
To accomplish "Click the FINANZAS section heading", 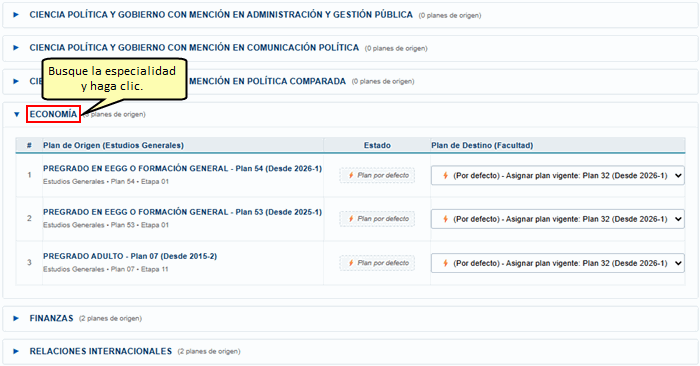I will 51,318.
